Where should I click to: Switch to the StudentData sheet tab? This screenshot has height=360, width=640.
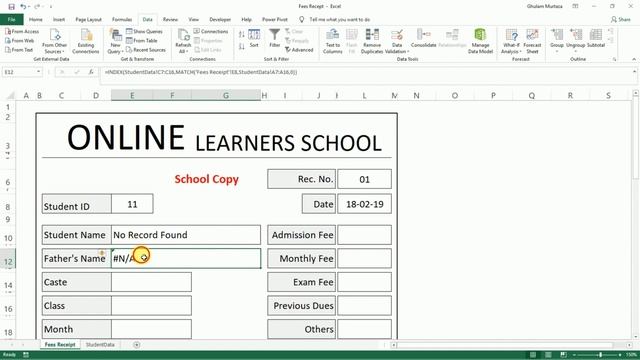(x=100, y=345)
